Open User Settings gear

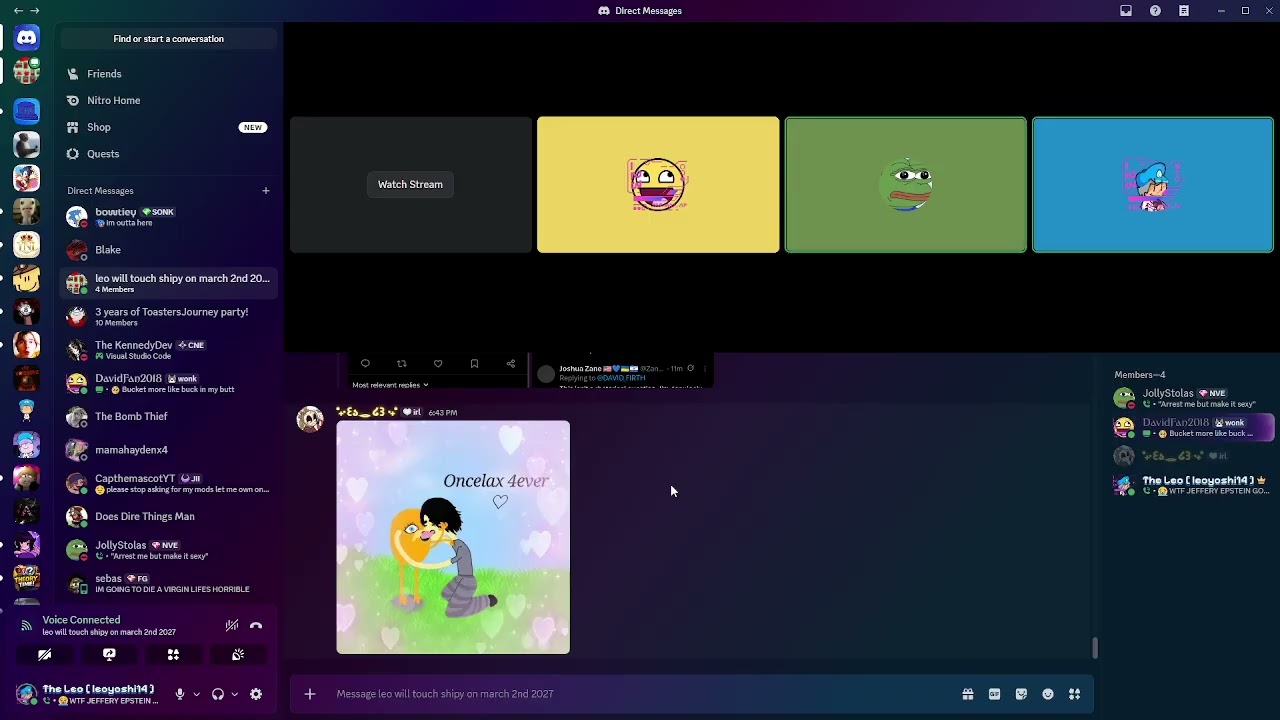[256, 694]
